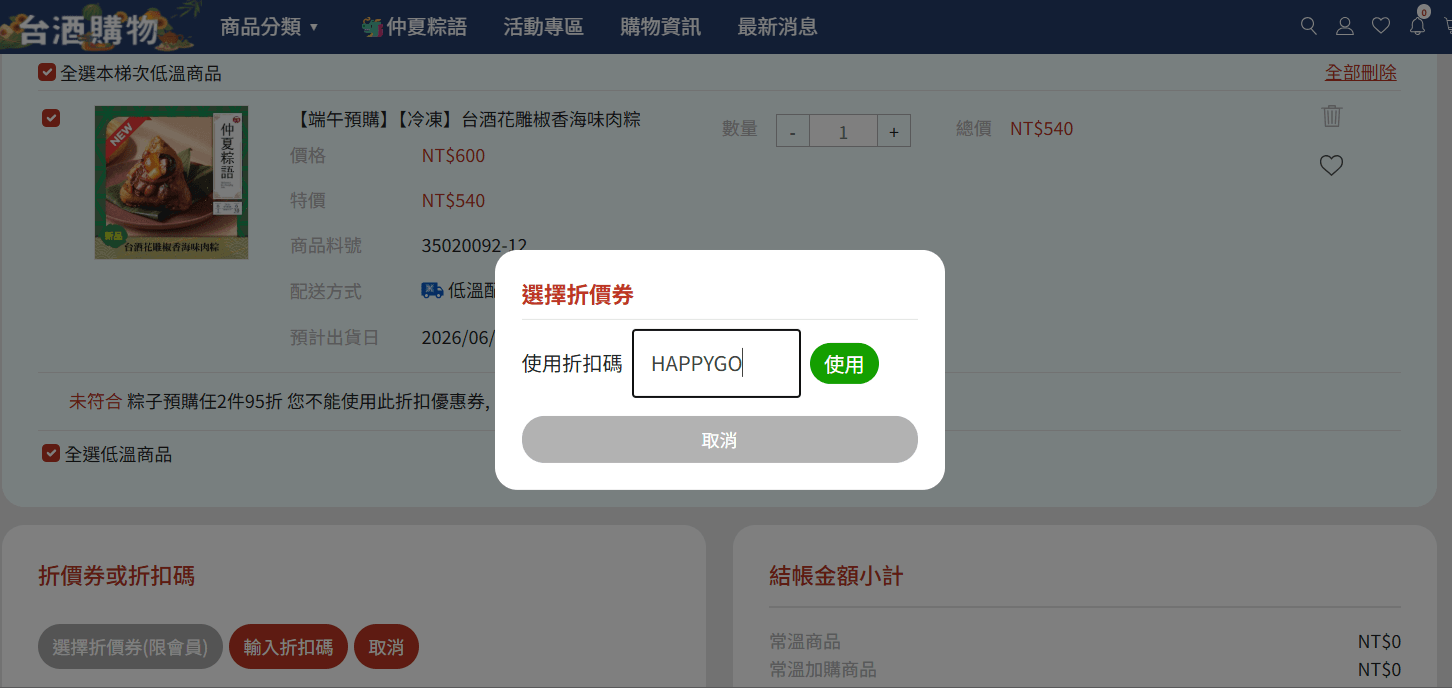The width and height of the screenshot is (1452, 688).
Task: Open the member account icon
Action: tap(1345, 26)
